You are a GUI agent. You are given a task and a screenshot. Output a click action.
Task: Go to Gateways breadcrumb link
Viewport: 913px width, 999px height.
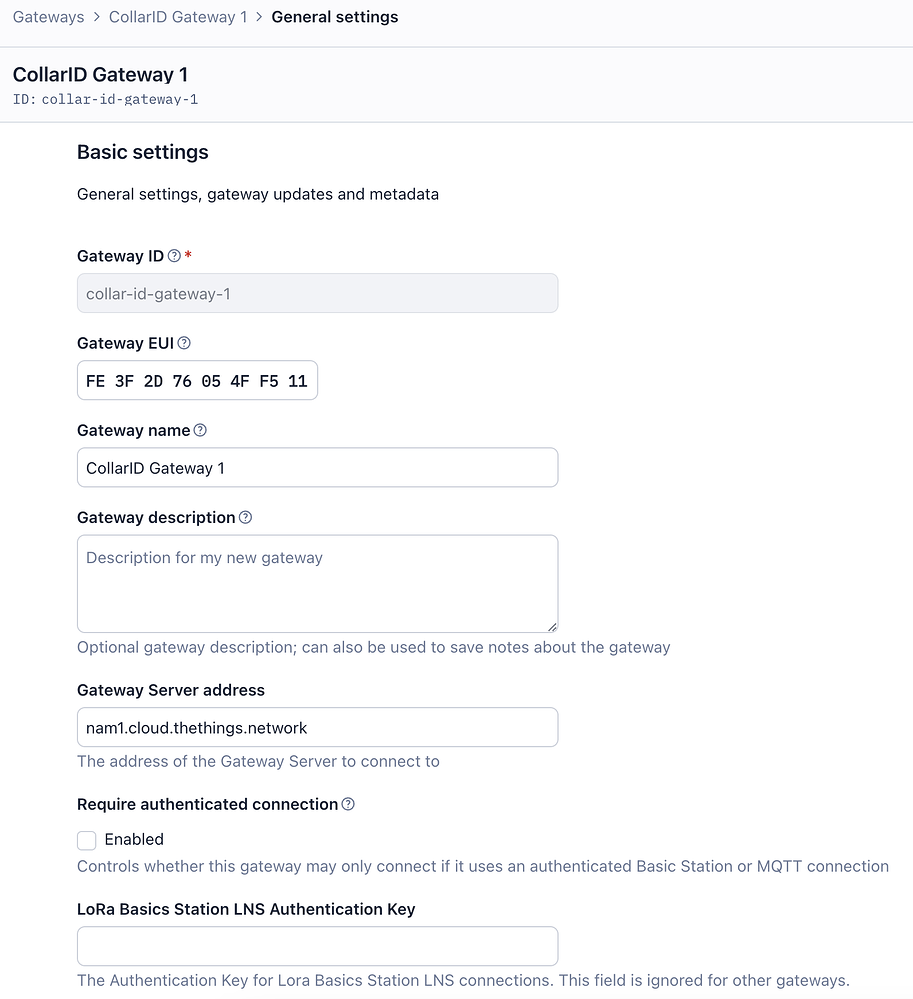click(x=48, y=17)
